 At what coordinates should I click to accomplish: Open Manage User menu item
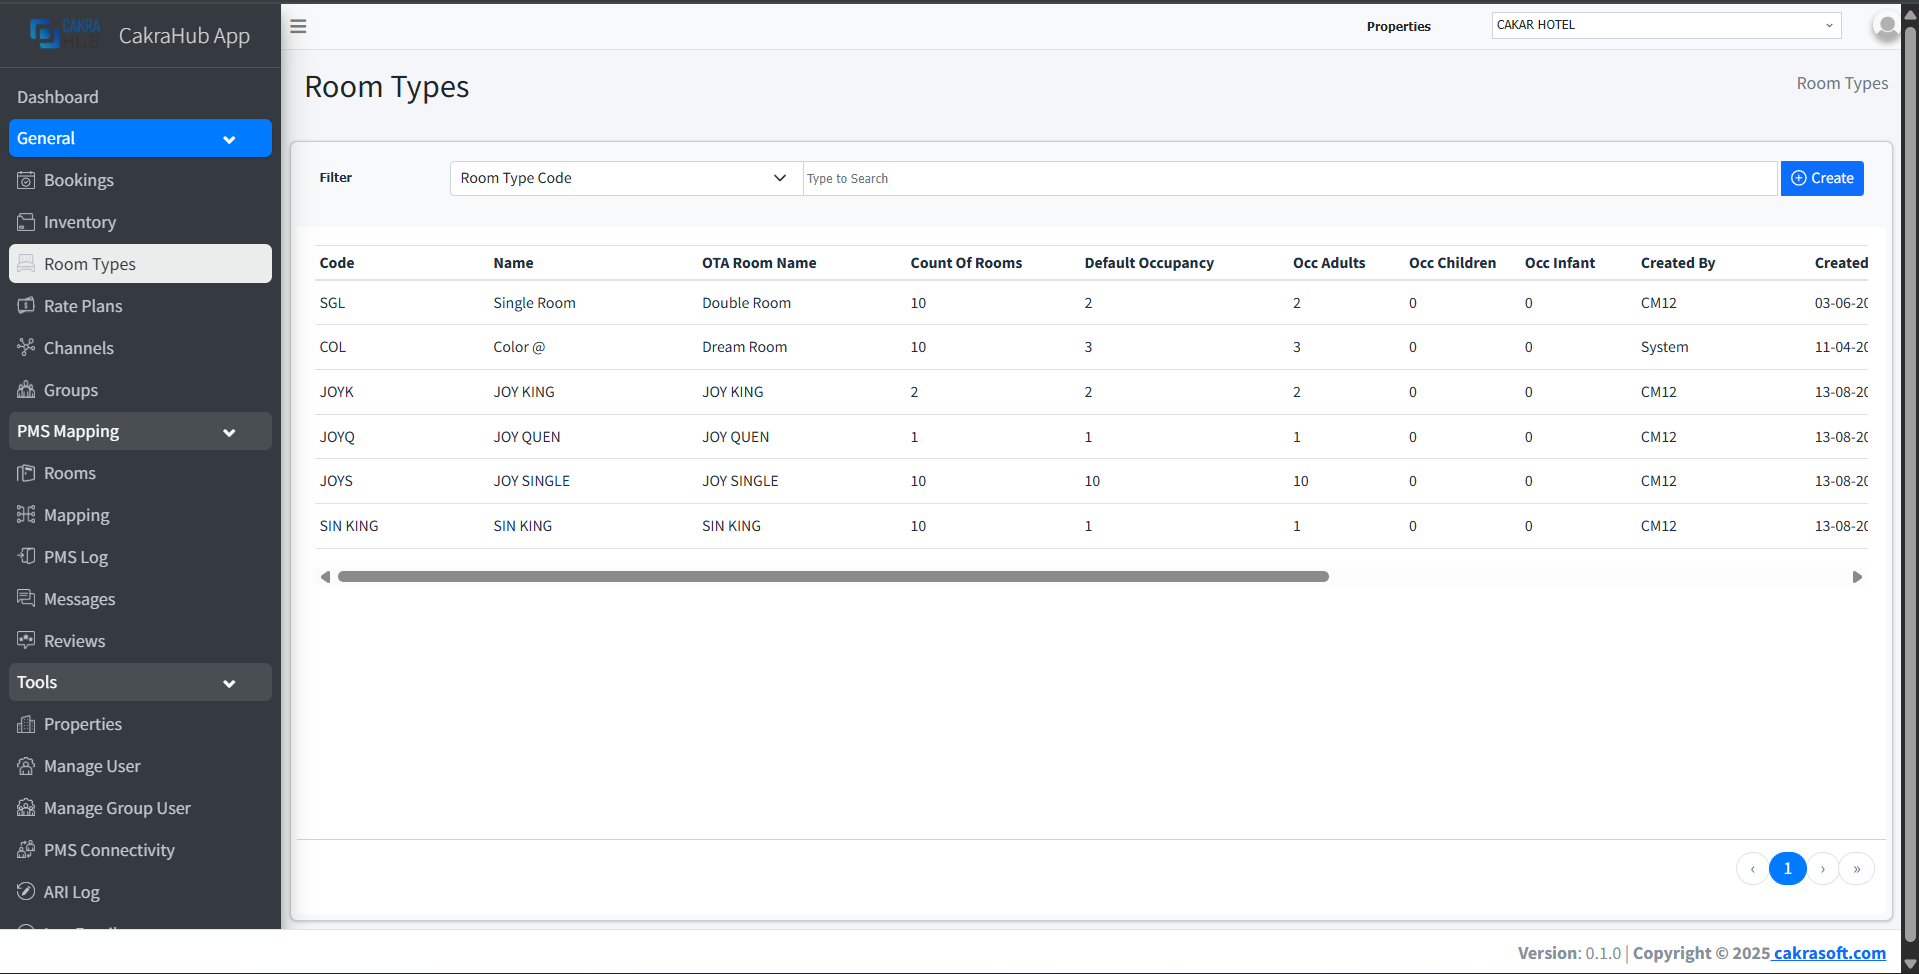92,767
